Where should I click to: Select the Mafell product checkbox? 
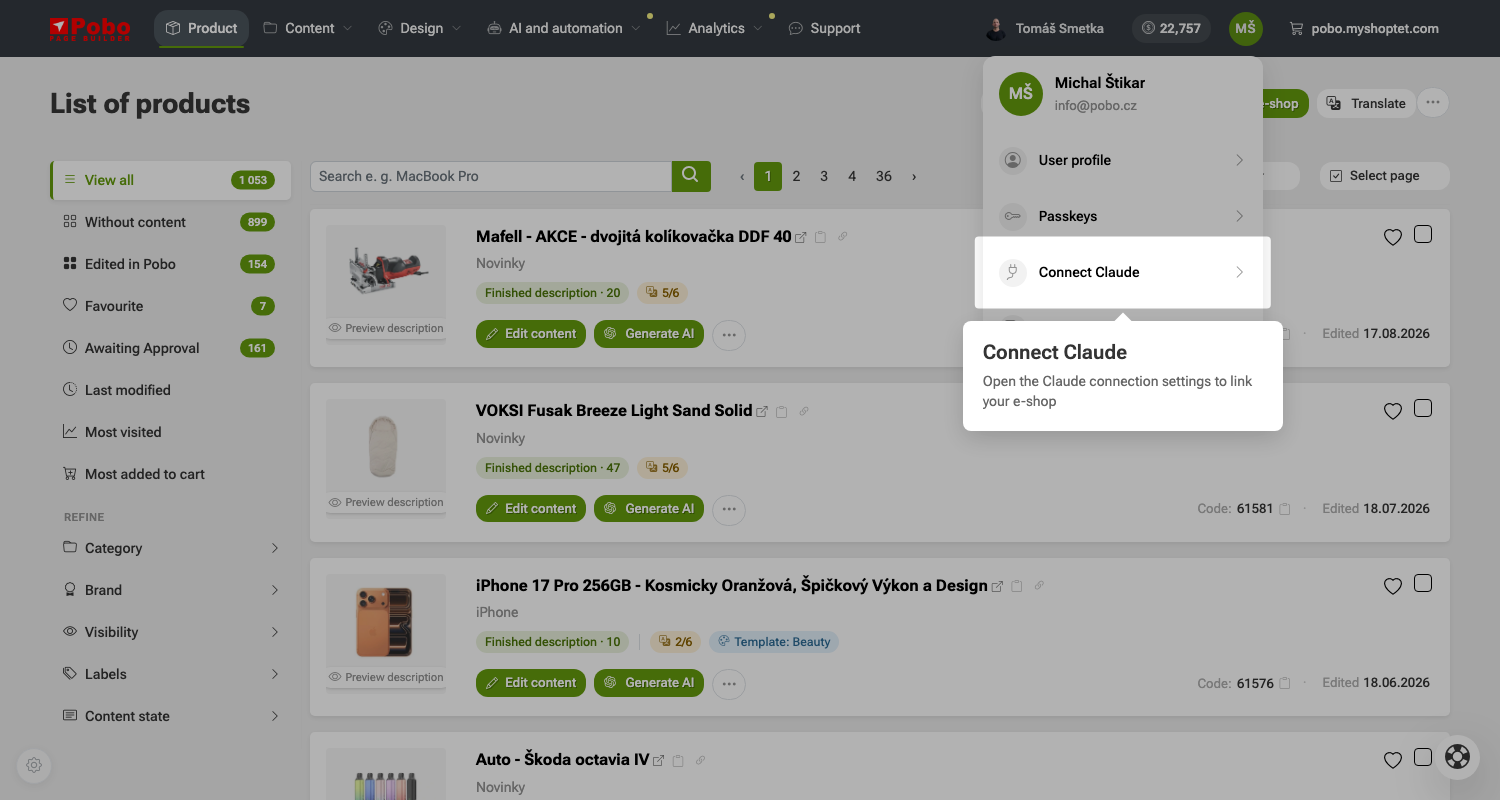pyautogui.click(x=1423, y=234)
